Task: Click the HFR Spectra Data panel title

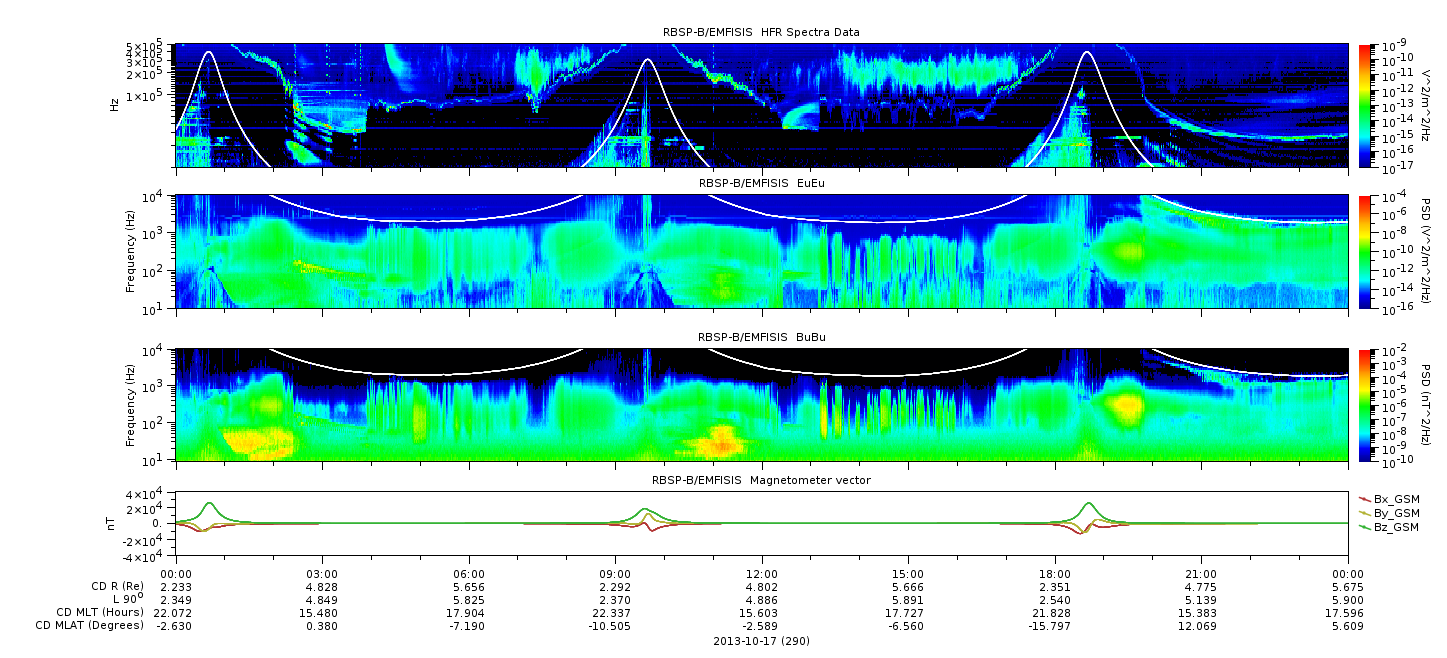Action: click(x=761, y=32)
